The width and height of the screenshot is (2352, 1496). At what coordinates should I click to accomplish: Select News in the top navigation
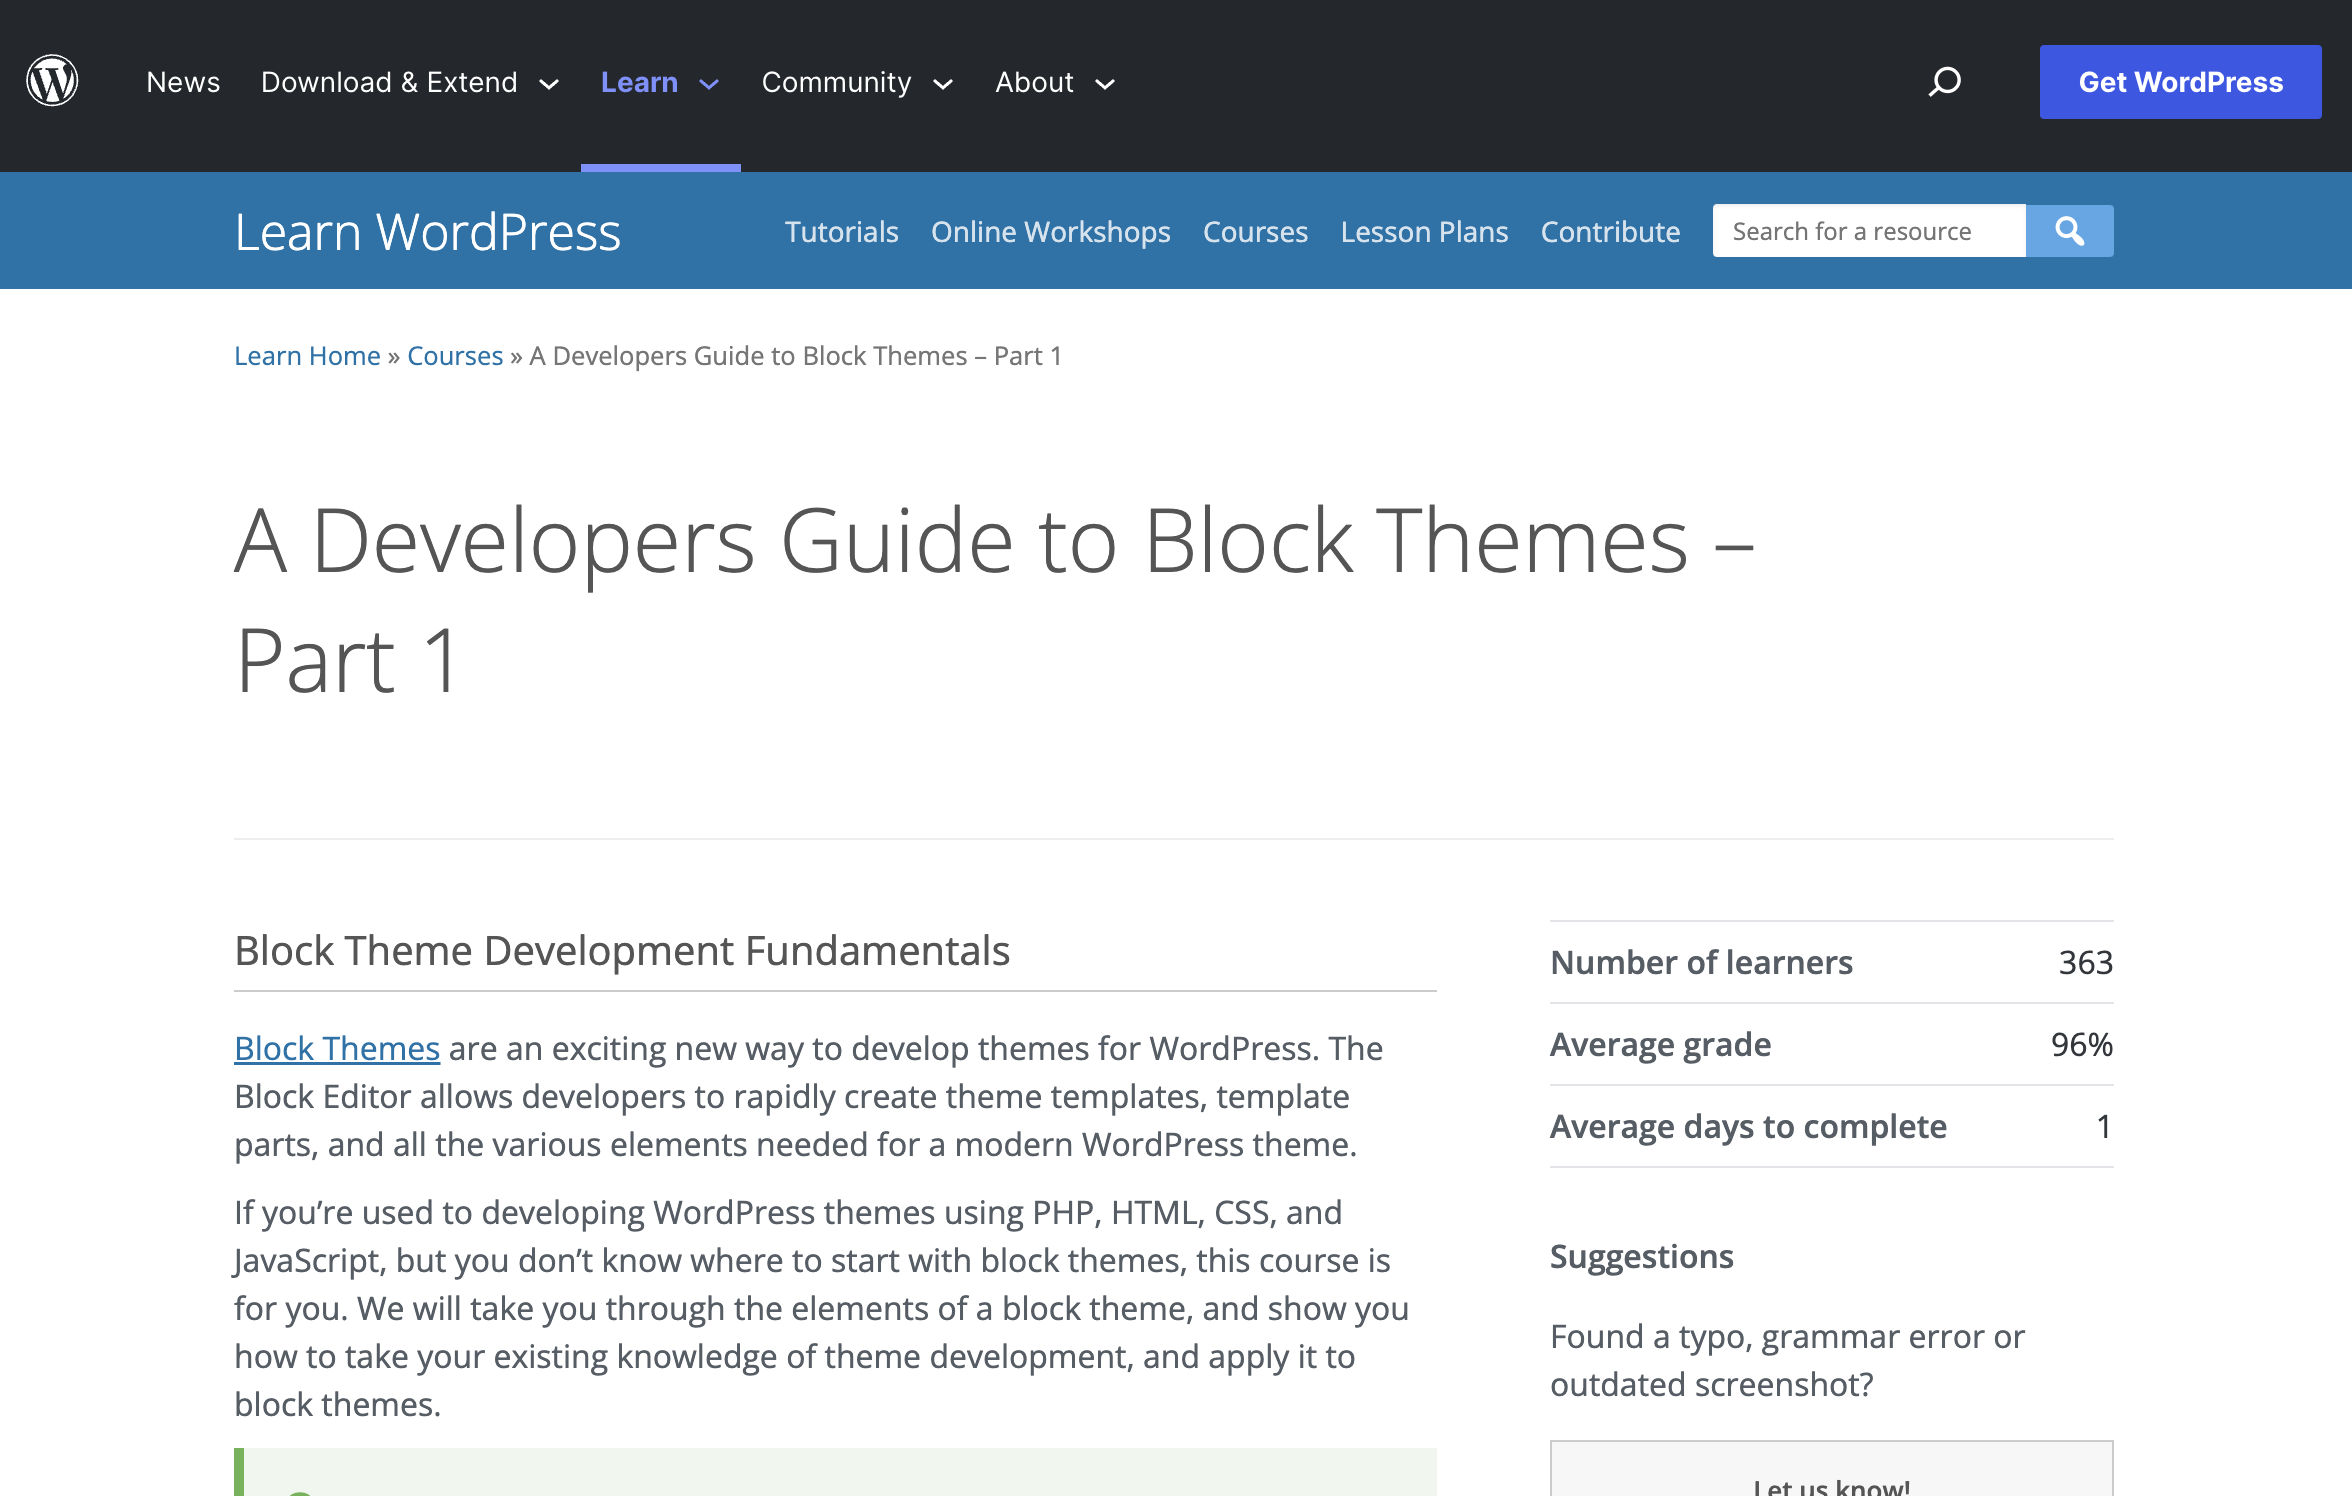point(183,82)
